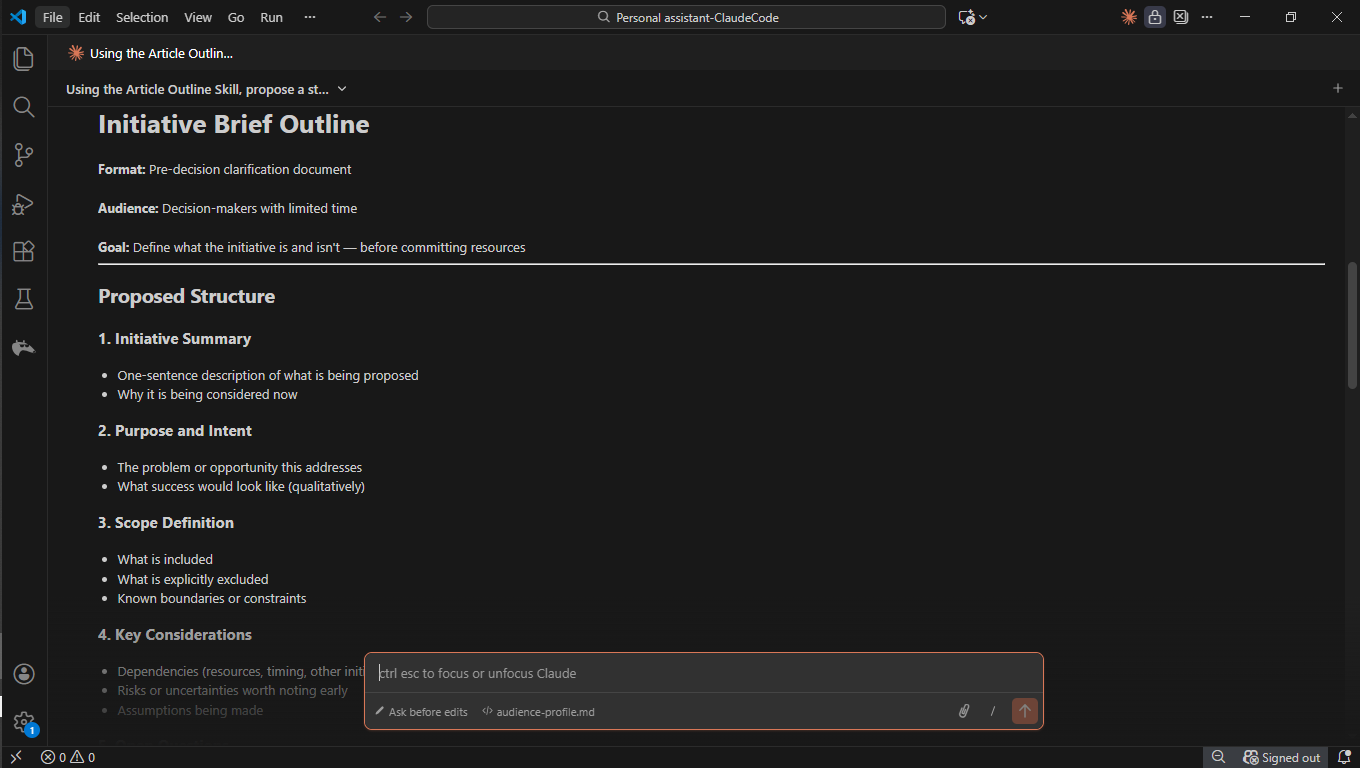This screenshot has width=1360, height=768.
Task: Open title bar more actions ellipsis
Action: (x=1207, y=17)
